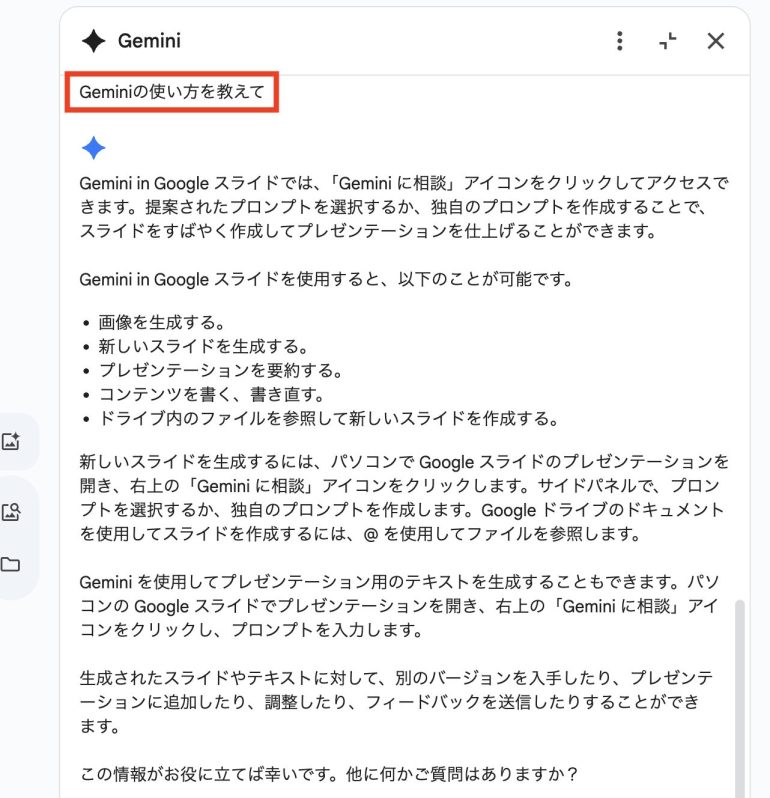This screenshot has height=798, width=770.
Task: Click the bullet "新しいスライドを生成する。"
Action: [203, 347]
